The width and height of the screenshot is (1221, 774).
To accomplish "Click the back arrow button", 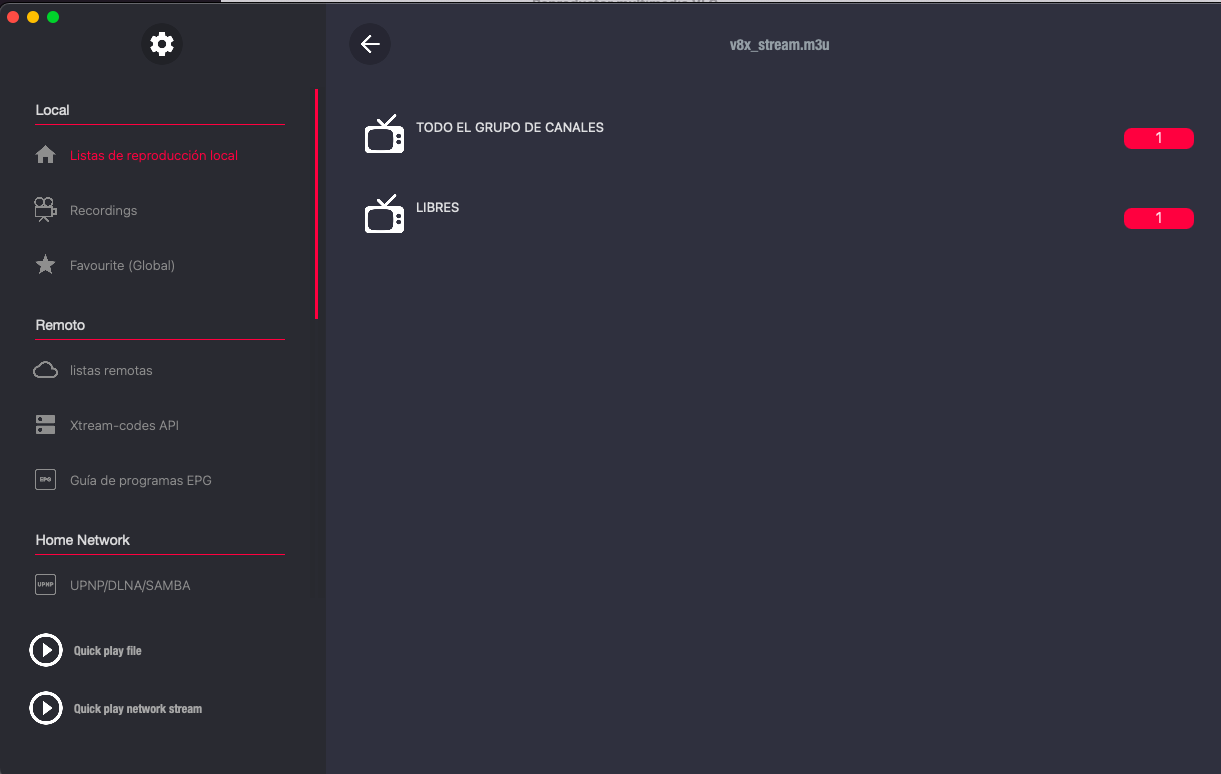I will click(x=370, y=44).
